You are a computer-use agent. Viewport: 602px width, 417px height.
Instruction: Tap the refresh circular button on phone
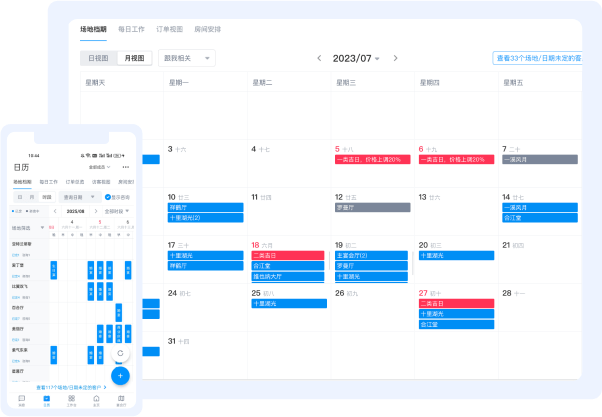(121, 353)
